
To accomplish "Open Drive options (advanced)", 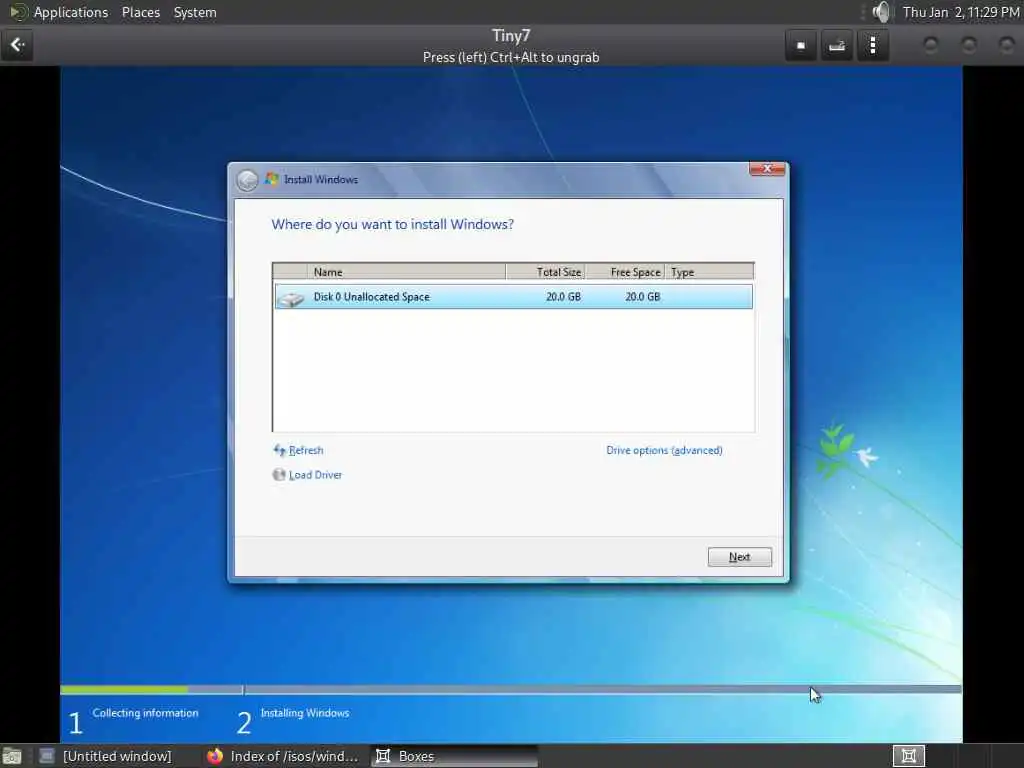I will pyautogui.click(x=664, y=450).
